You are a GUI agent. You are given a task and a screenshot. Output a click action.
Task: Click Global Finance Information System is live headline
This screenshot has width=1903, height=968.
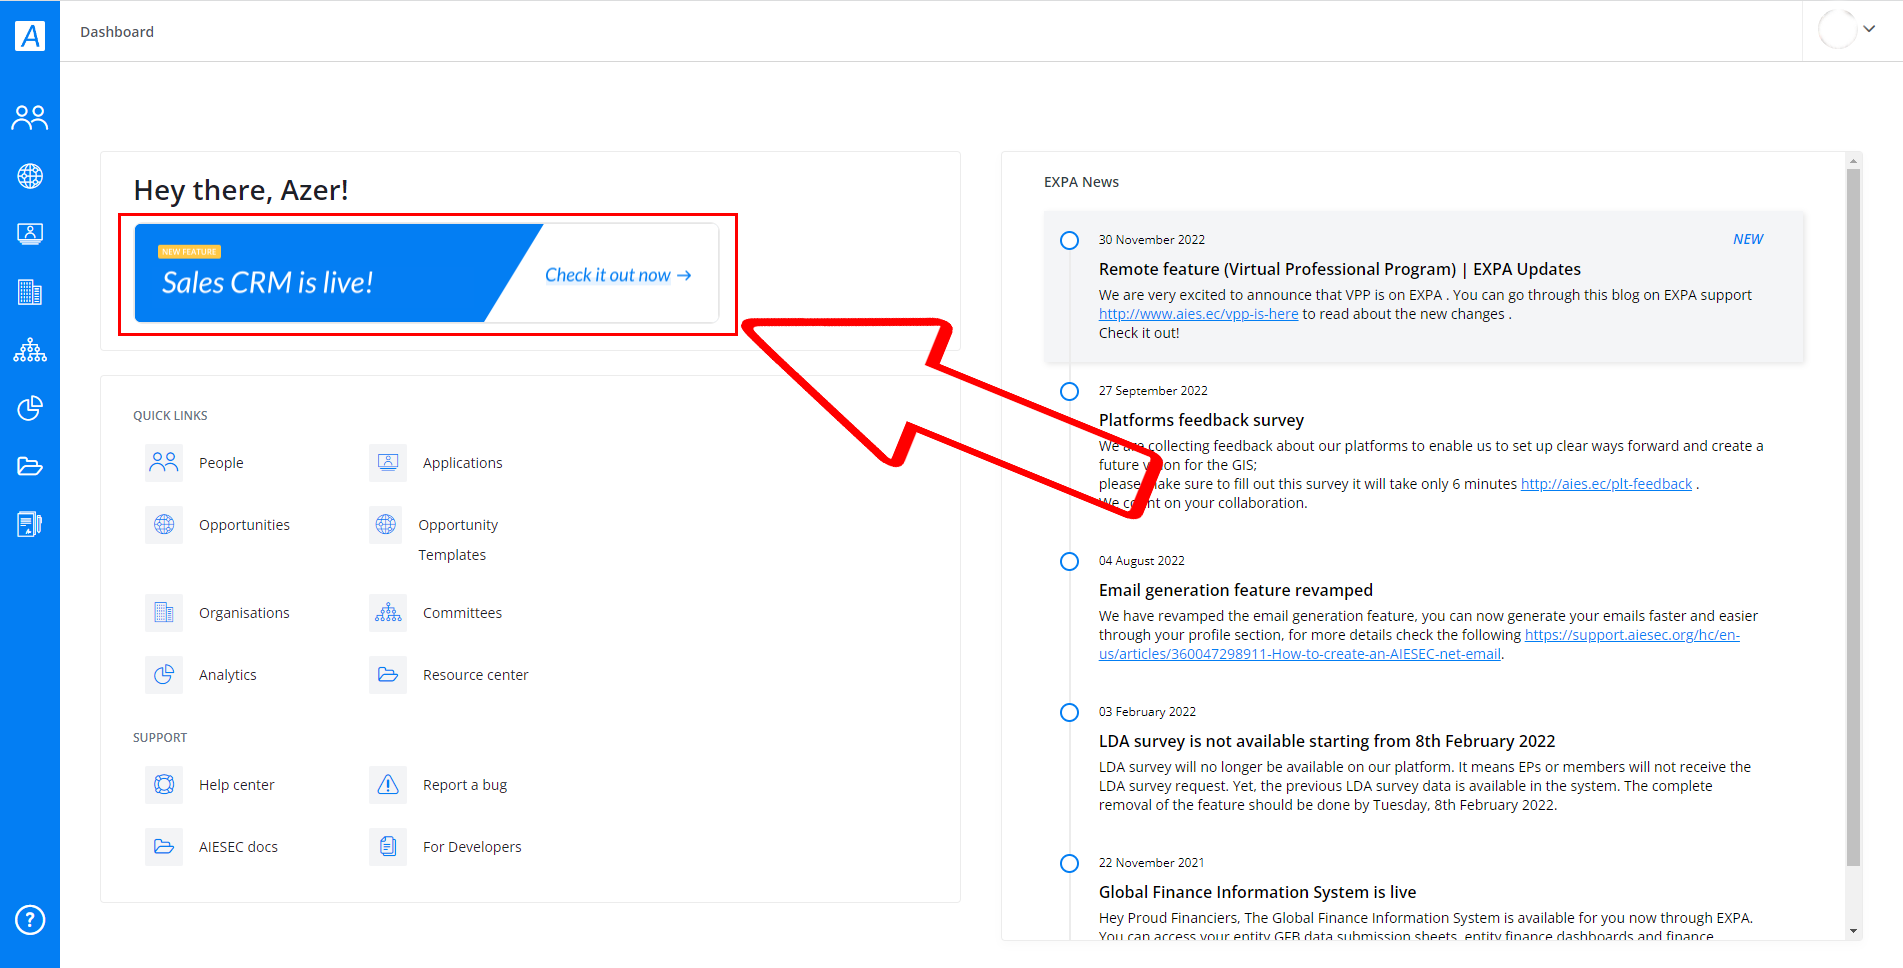[1257, 892]
